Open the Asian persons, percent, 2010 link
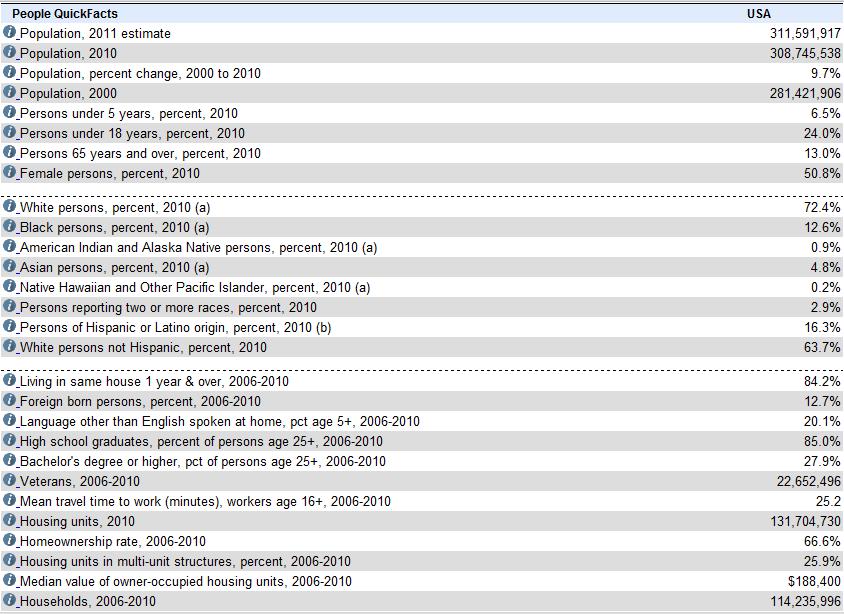Viewport: 844px width, 614px height. tap(114, 267)
